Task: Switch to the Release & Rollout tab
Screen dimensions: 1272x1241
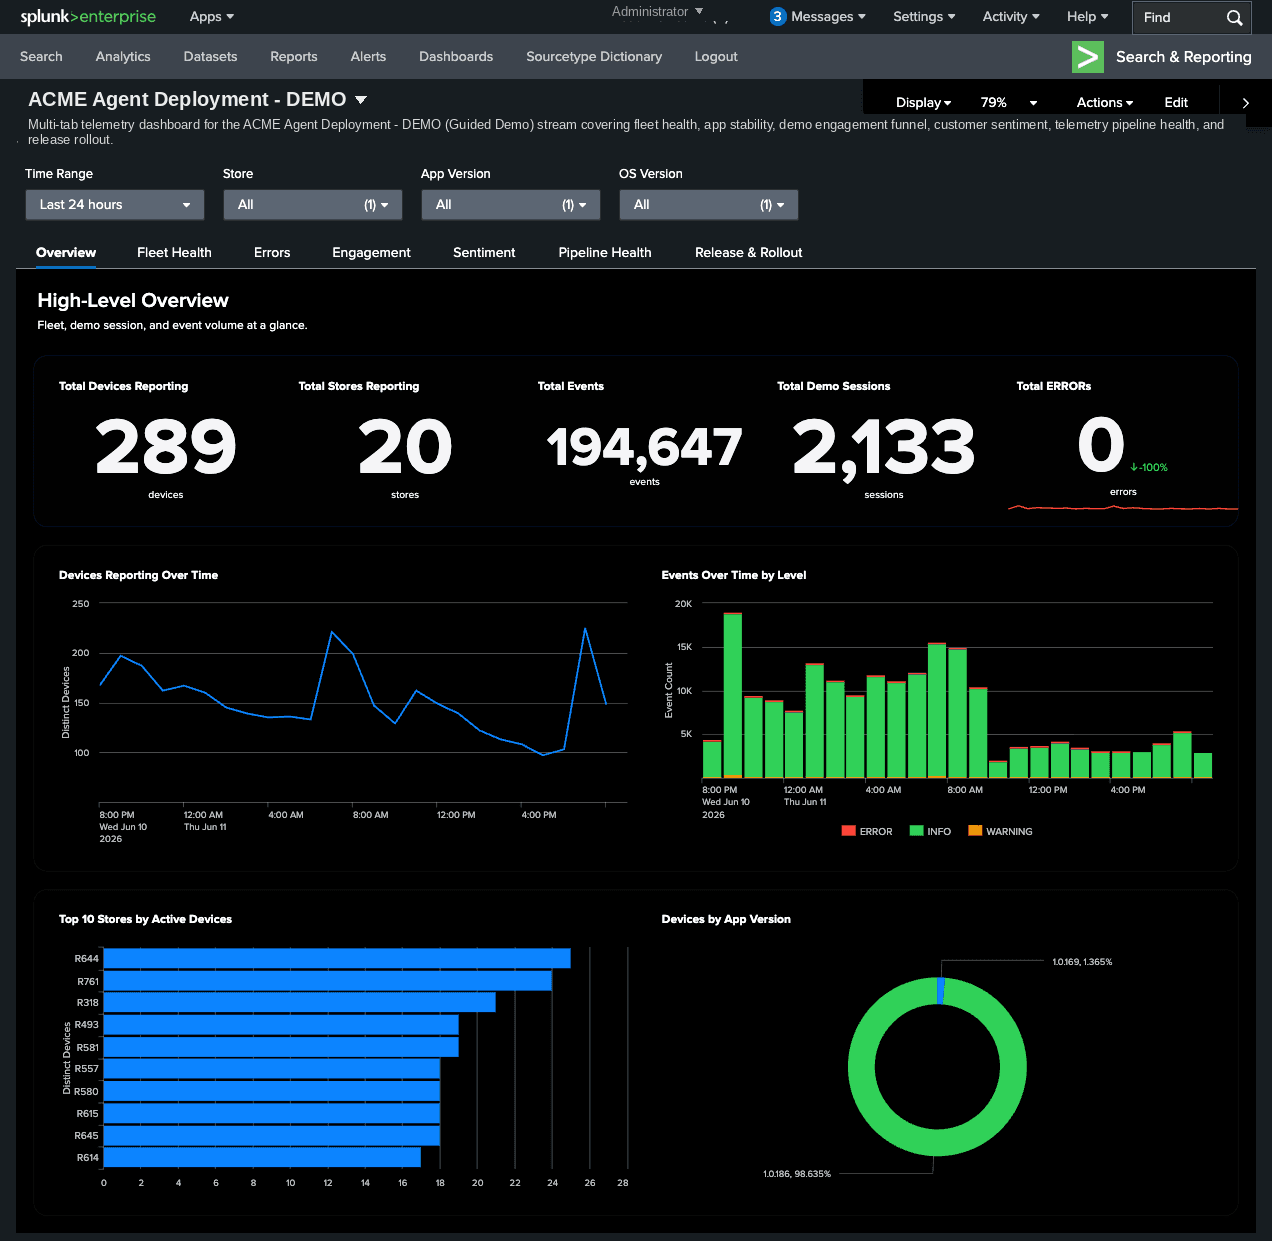Action: [x=749, y=253]
